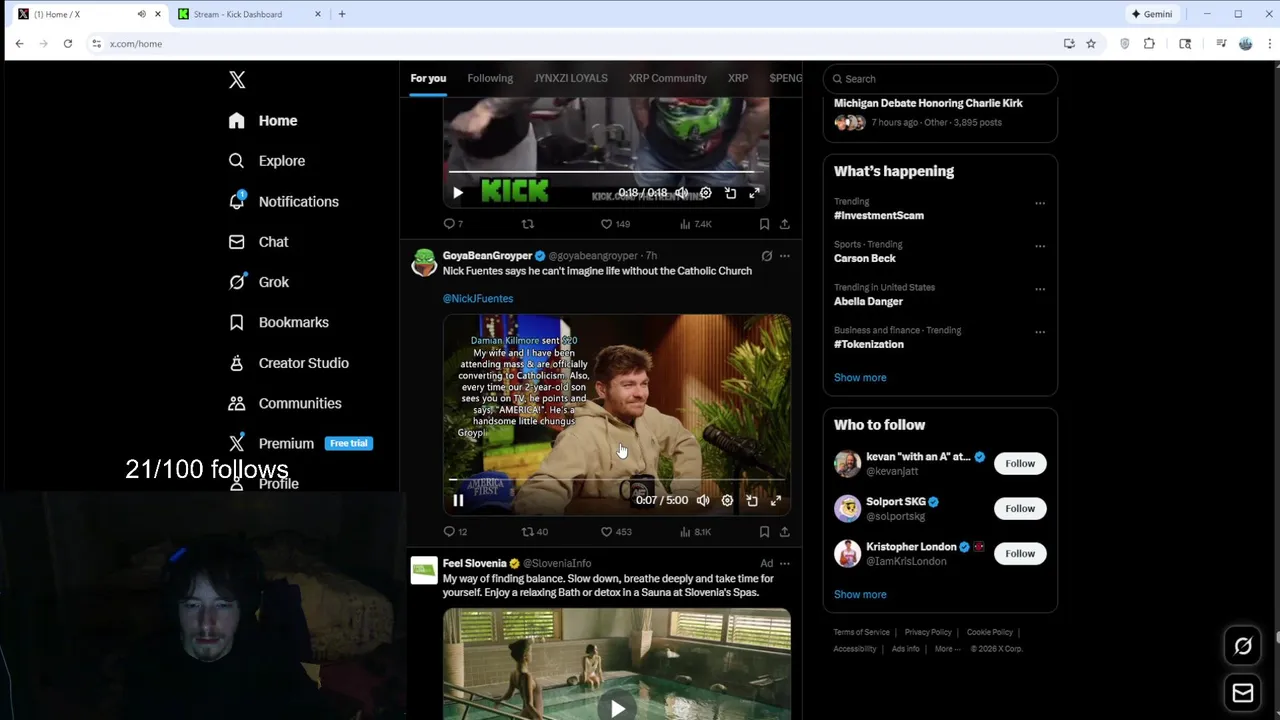Show more under Who to follow
The image size is (1280, 720).
[860, 594]
